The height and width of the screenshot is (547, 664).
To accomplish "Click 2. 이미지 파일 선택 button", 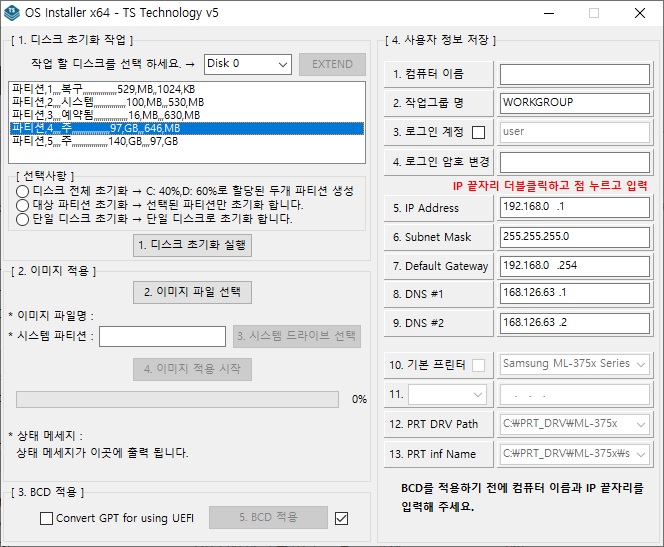I will coord(192,292).
